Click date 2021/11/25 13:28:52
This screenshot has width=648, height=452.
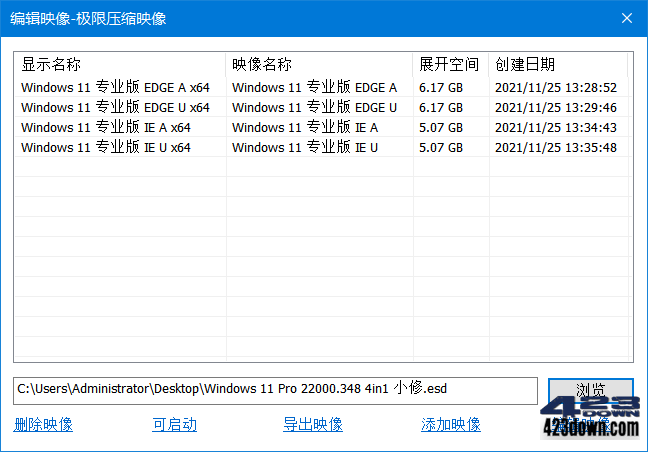[556, 88]
